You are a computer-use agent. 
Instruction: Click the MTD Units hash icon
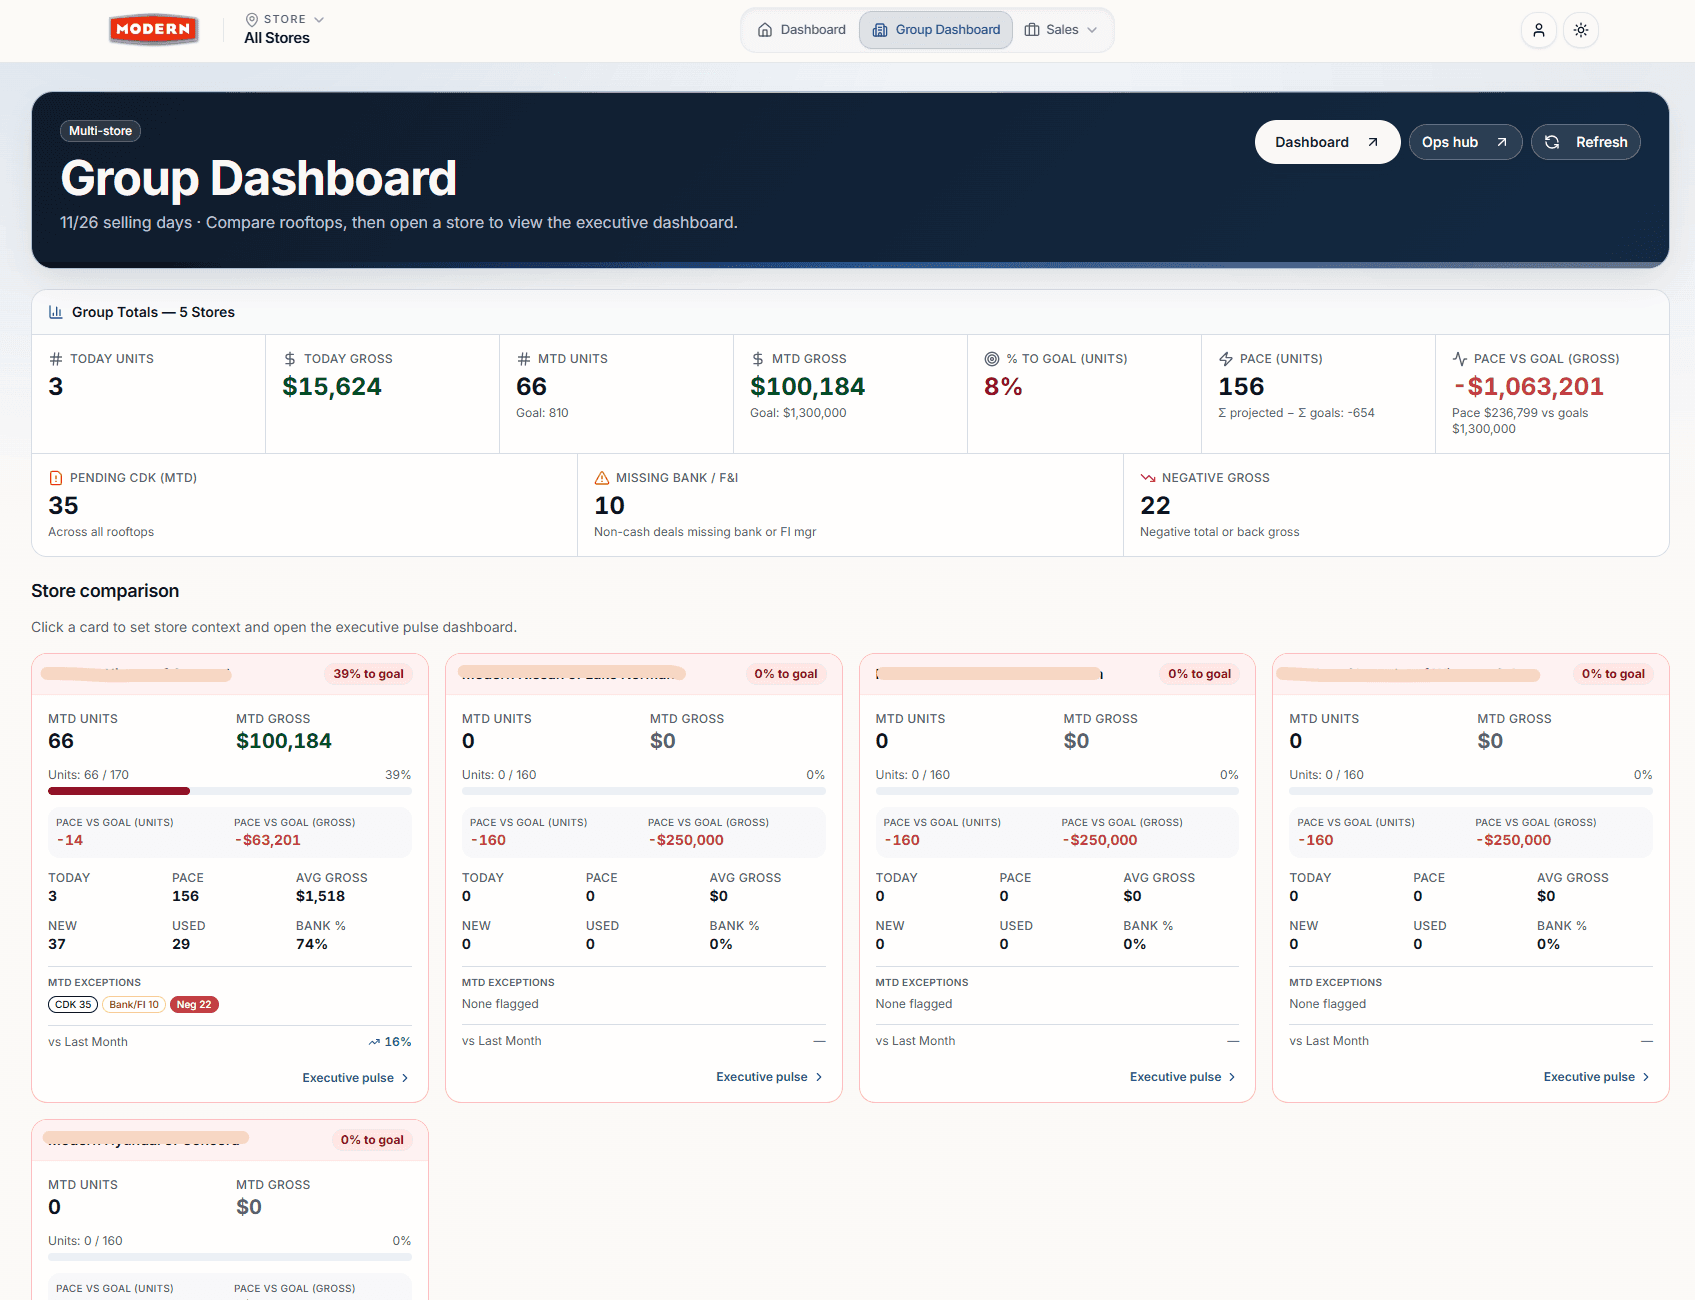click(x=524, y=359)
